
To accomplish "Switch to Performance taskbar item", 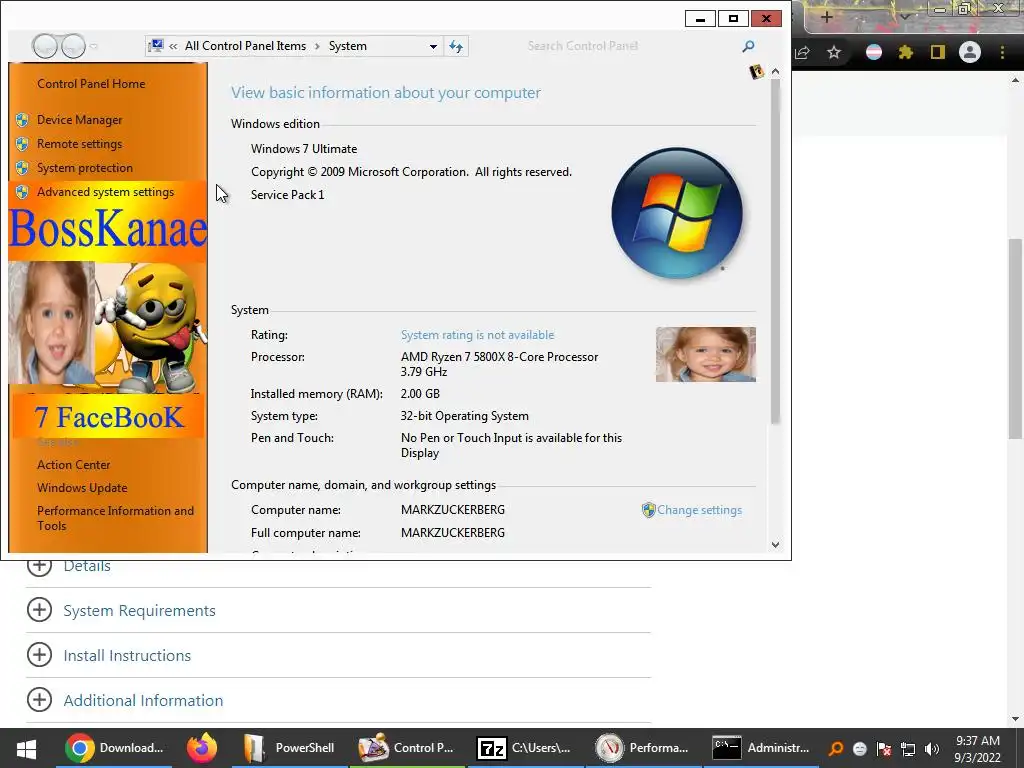I will 643,748.
